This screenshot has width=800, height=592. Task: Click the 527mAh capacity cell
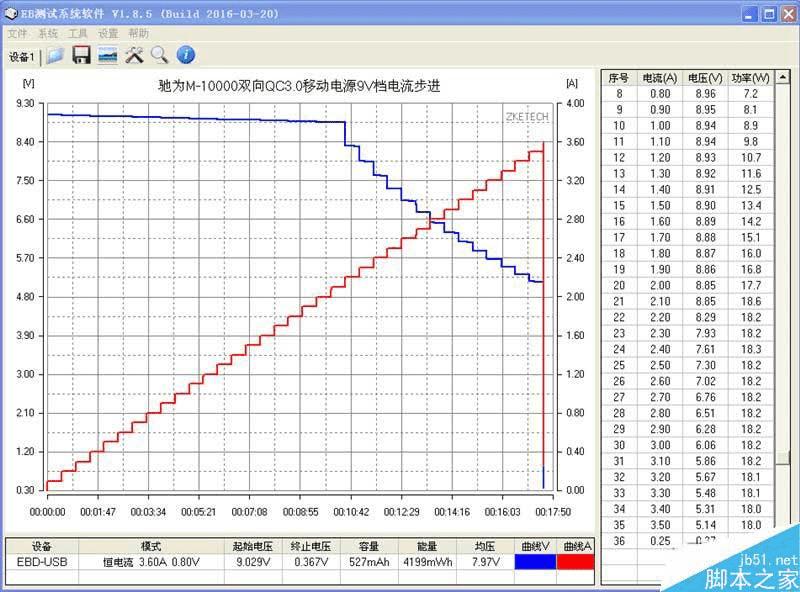(x=369, y=562)
